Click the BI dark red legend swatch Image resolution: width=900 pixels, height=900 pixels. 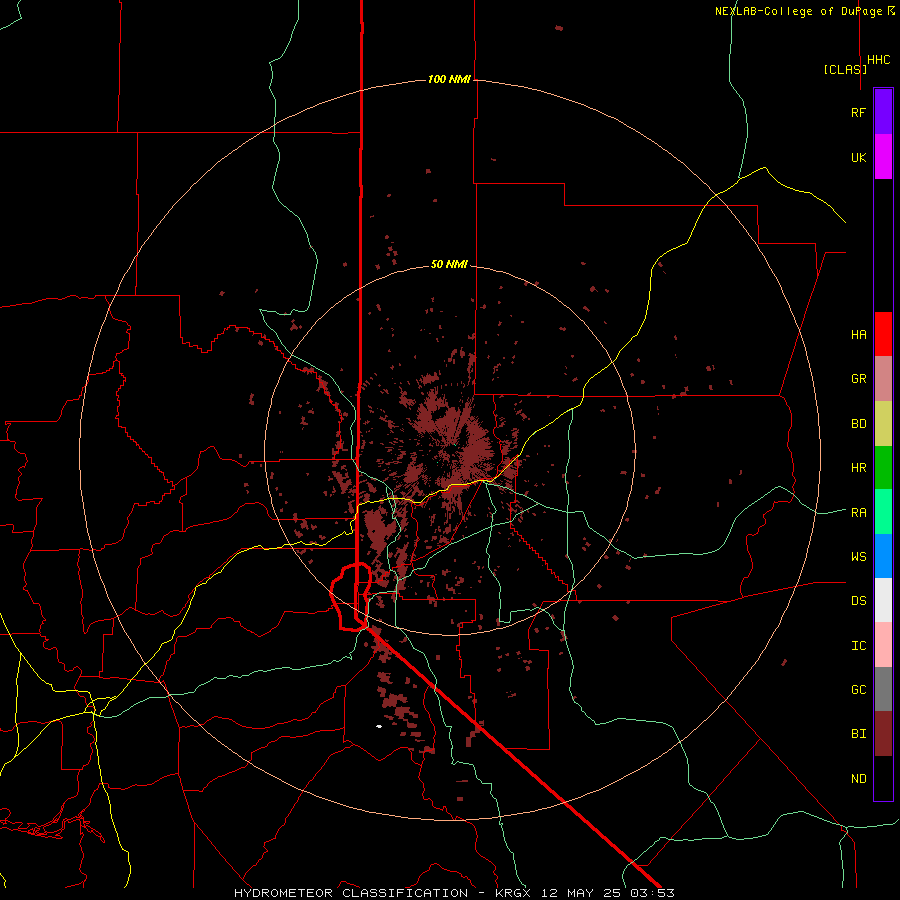883,734
